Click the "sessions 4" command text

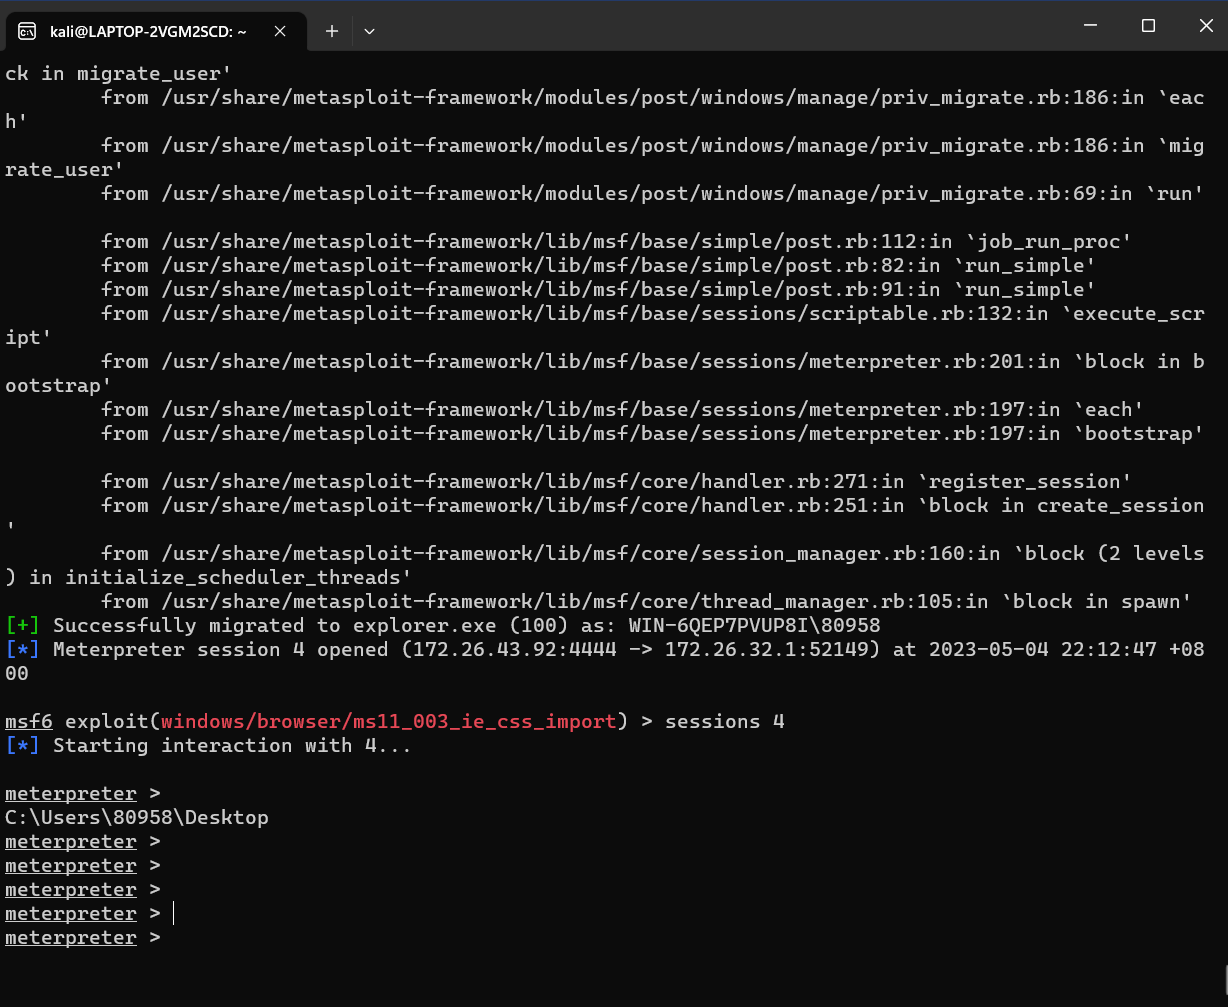(725, 721)
